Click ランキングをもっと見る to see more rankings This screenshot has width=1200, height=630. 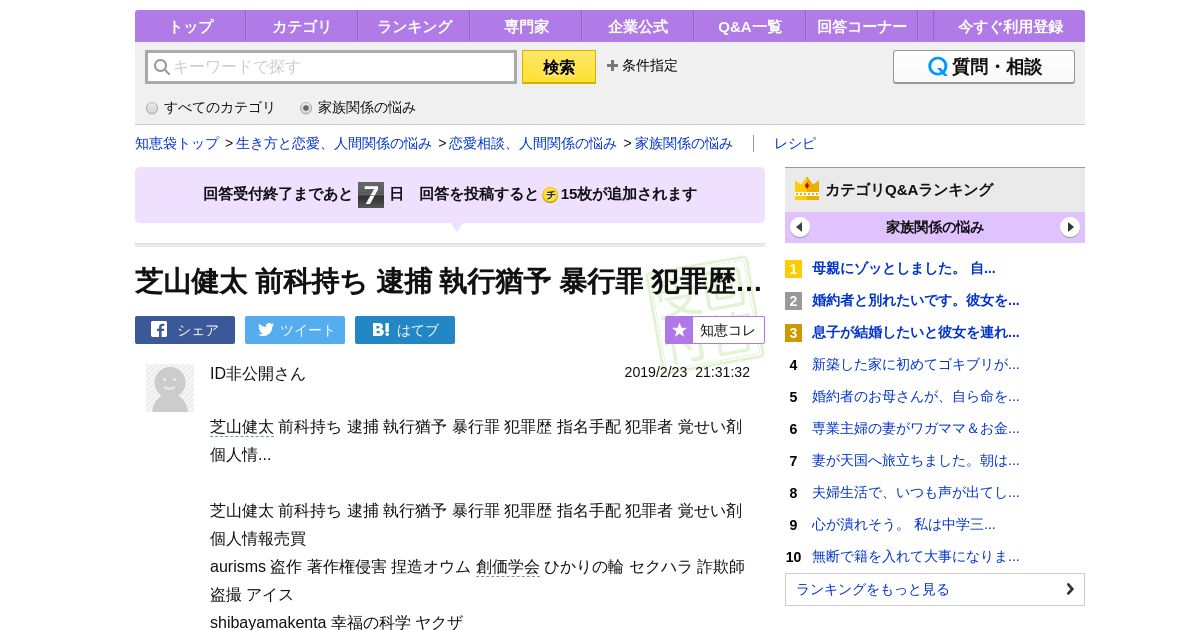[935, 589]
